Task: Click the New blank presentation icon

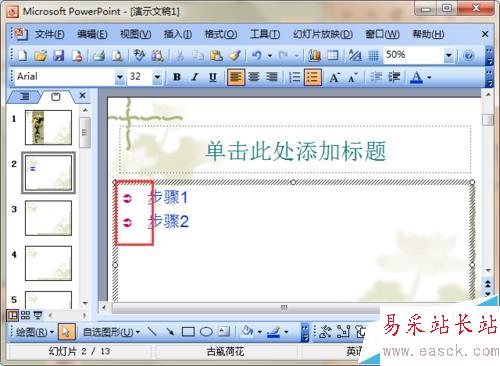Action: (x=22, y=55)
